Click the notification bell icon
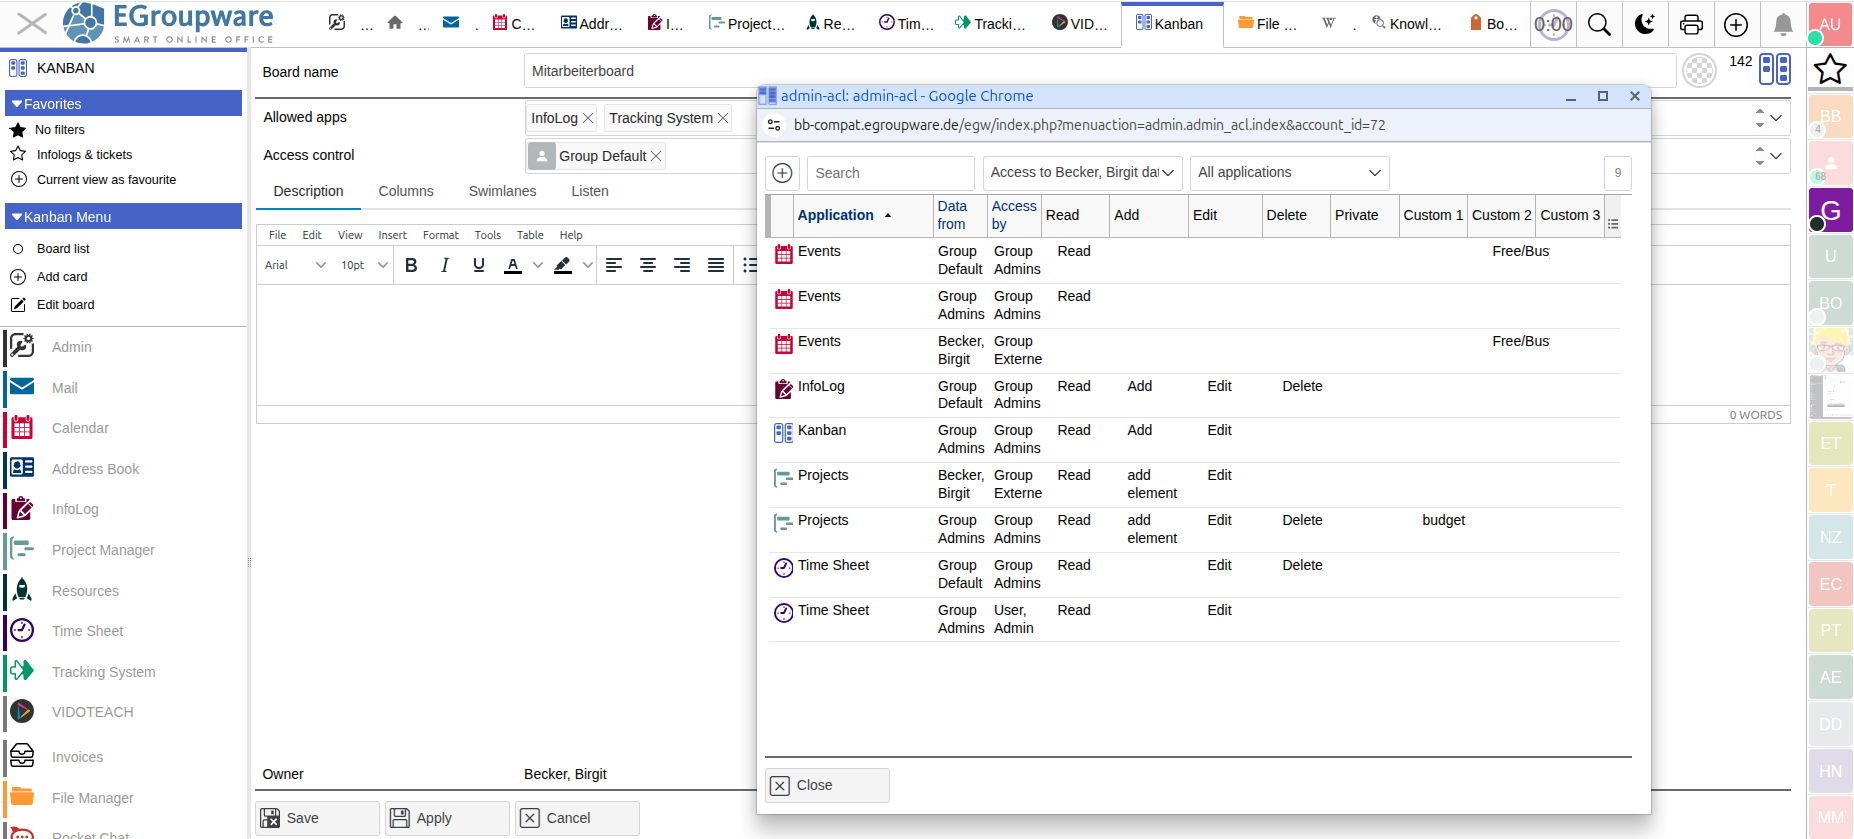Screen dimensions: 1854x839 pos(1782,25)
